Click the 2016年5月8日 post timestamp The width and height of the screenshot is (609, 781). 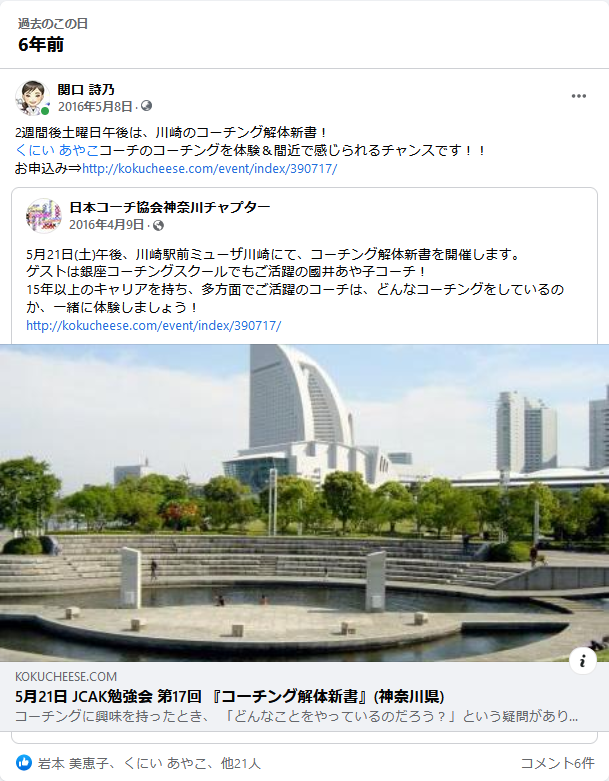(95, 107)
